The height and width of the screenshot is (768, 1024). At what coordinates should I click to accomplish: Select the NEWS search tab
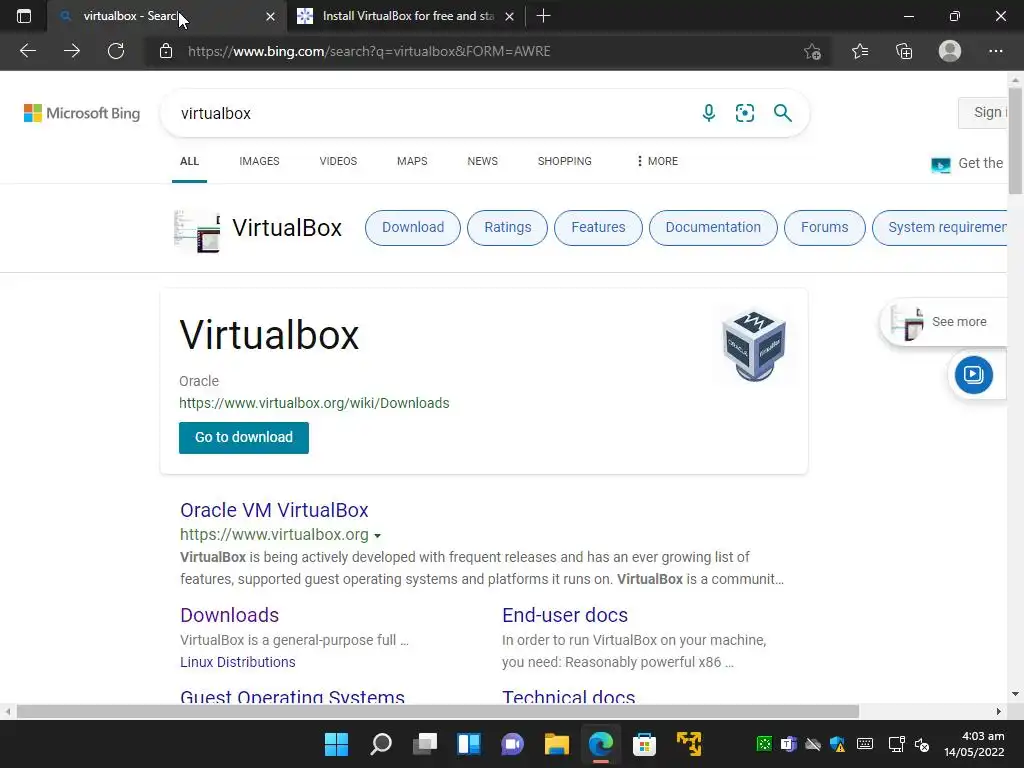[483, 161]
